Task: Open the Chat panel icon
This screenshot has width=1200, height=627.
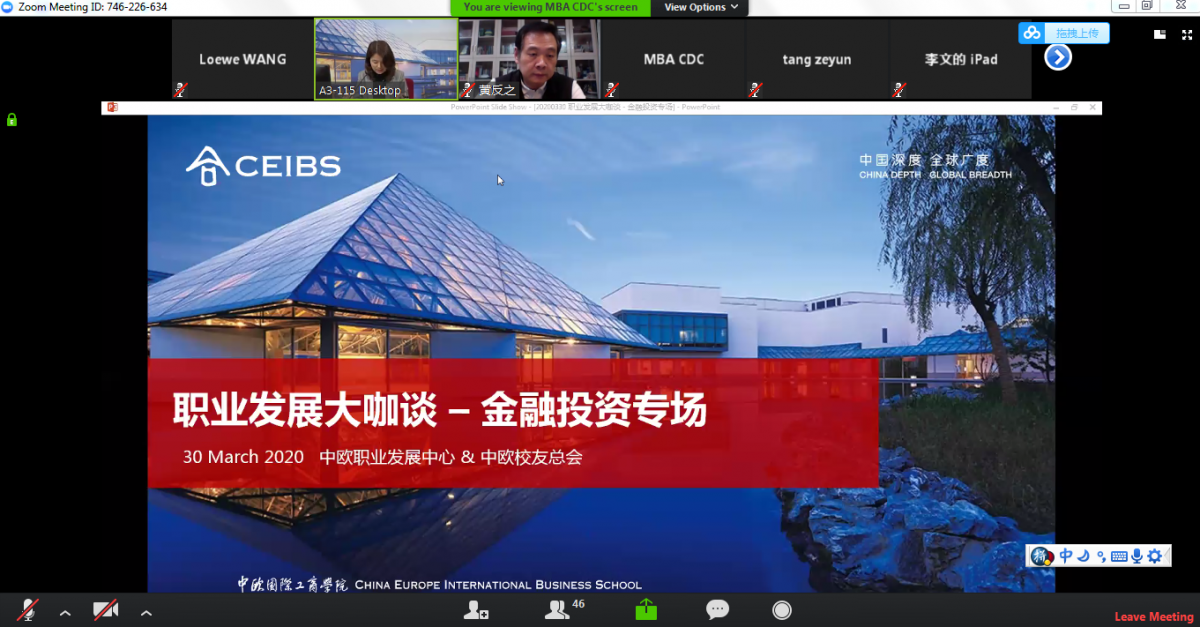Action: (717, 609)
